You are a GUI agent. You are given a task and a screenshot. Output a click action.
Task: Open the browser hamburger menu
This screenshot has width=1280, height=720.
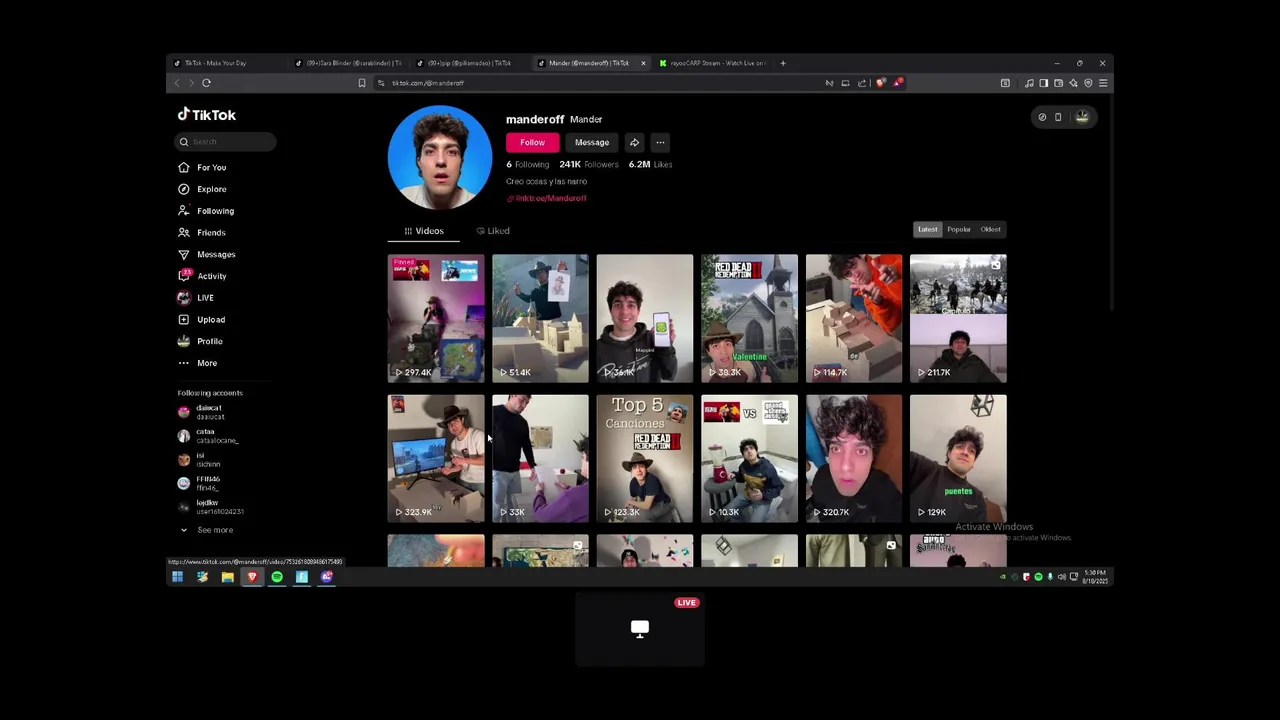click(x=1103, y=83)
